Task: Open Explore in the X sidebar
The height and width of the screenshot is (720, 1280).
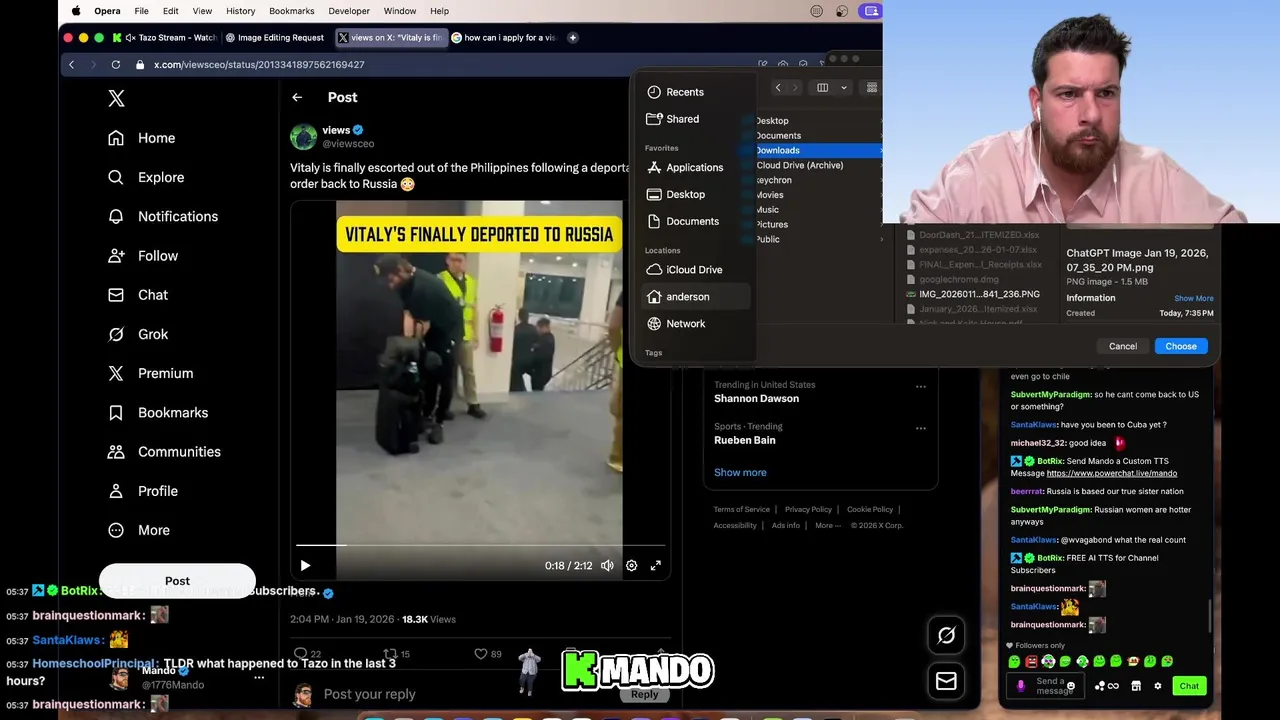Action: pyautogui.click(x=146, y=177)
